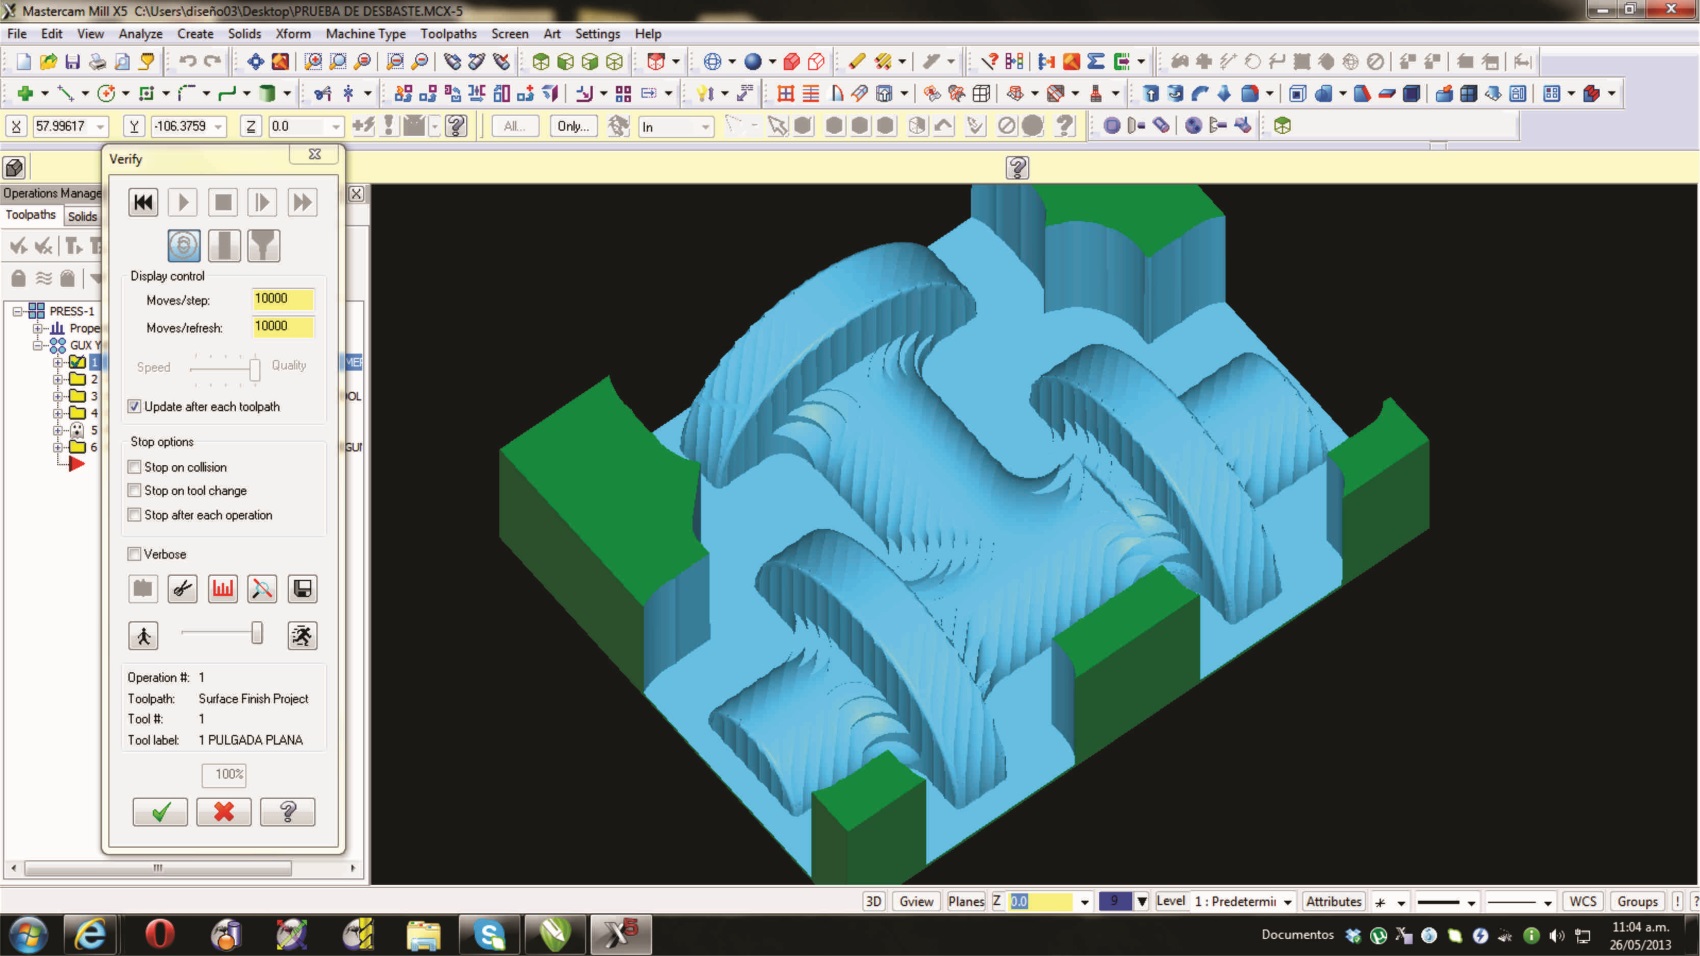The width and height of the screenshot is (1700, 956).
Task: Expand operation folder 4 in the tree
Action: tap(57, 413)
